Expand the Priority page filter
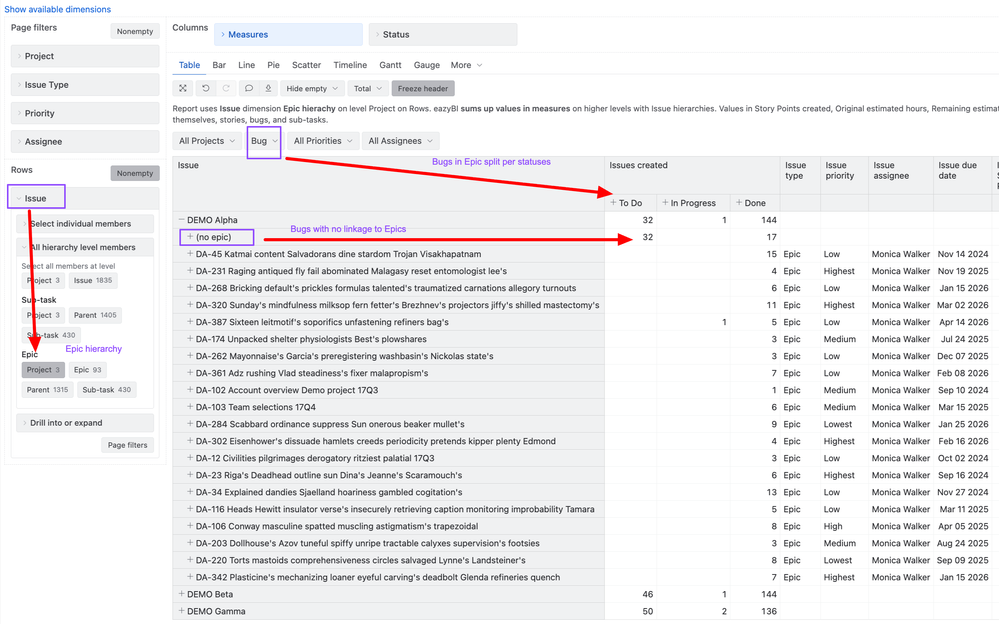Screen dimensions: 999x624 (85, 113)
